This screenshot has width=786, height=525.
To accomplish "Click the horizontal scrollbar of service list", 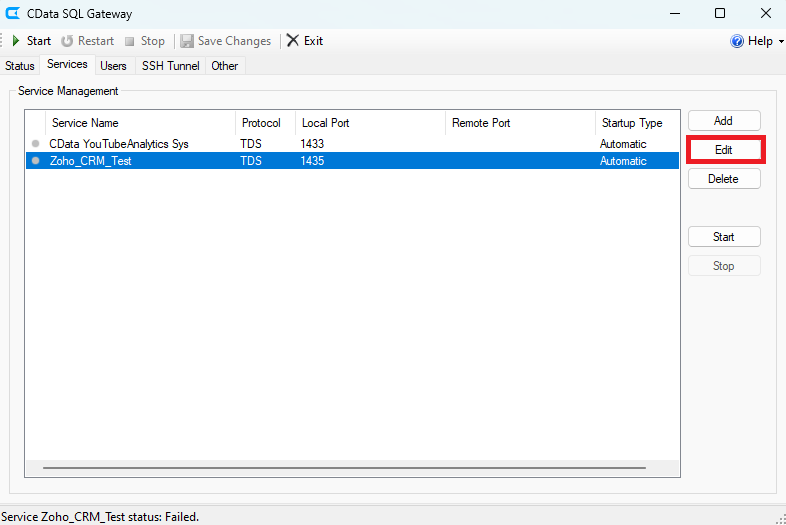I will (345, 468).
